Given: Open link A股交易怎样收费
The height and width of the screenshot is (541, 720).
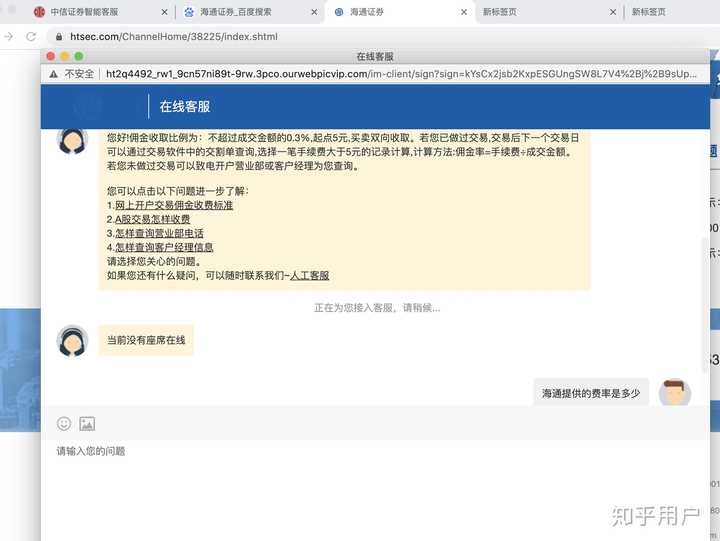Looking at the screenshot, I should pyautogui.click(x=152, y=220).
